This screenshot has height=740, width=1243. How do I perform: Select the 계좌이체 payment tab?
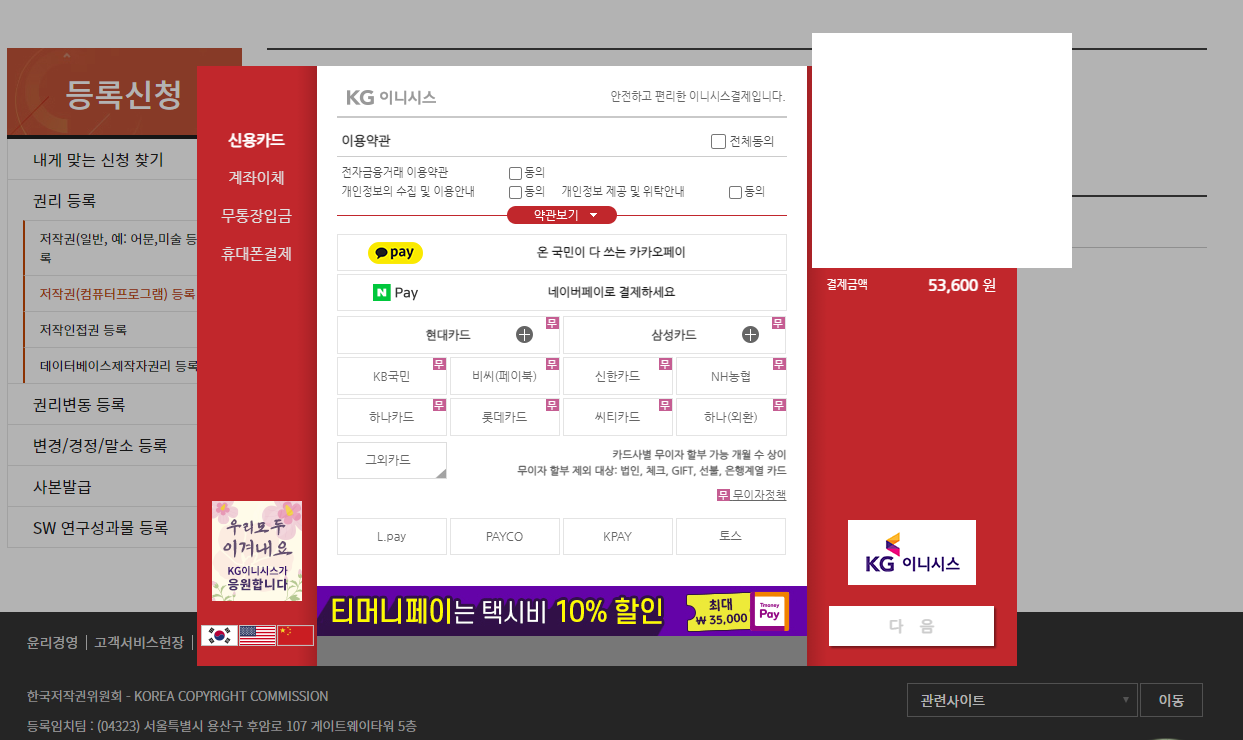coord(257,178)
